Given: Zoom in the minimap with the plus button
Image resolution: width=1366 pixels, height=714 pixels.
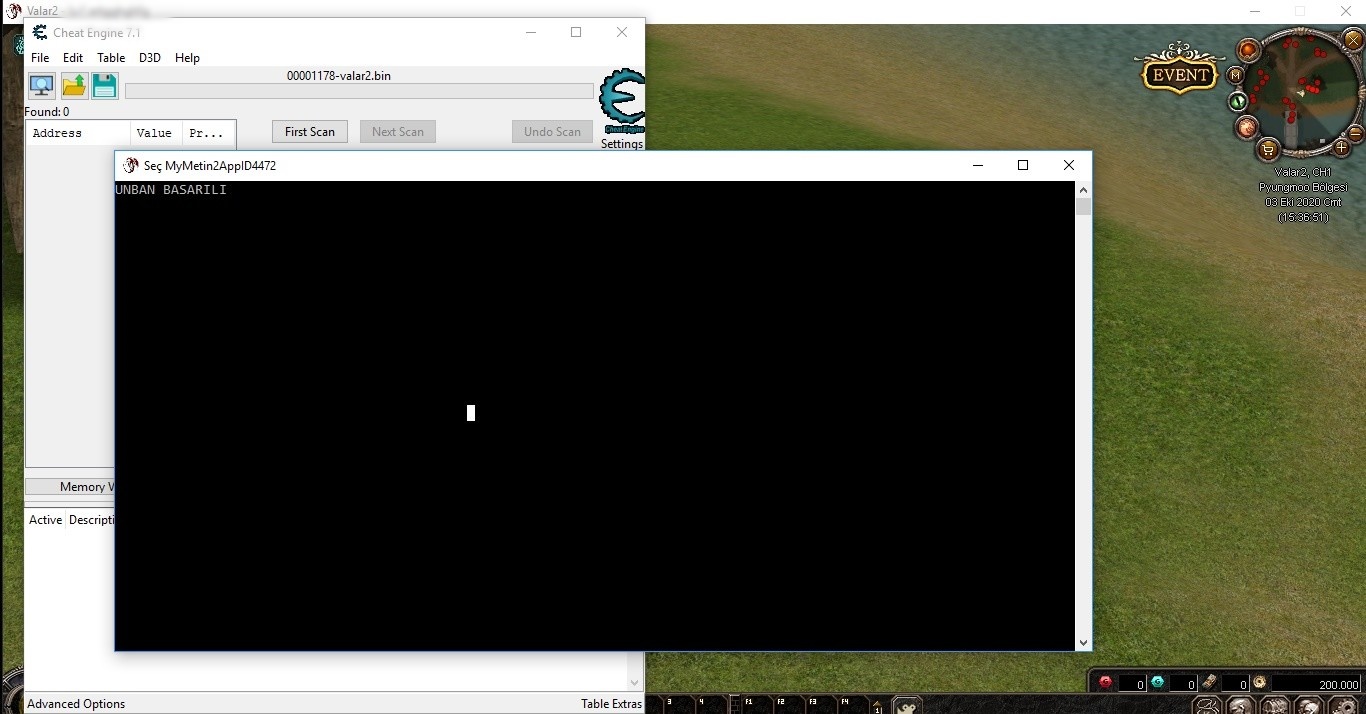Looking at the screenshot, I should pyautogui.click(x=1341, y=148).
